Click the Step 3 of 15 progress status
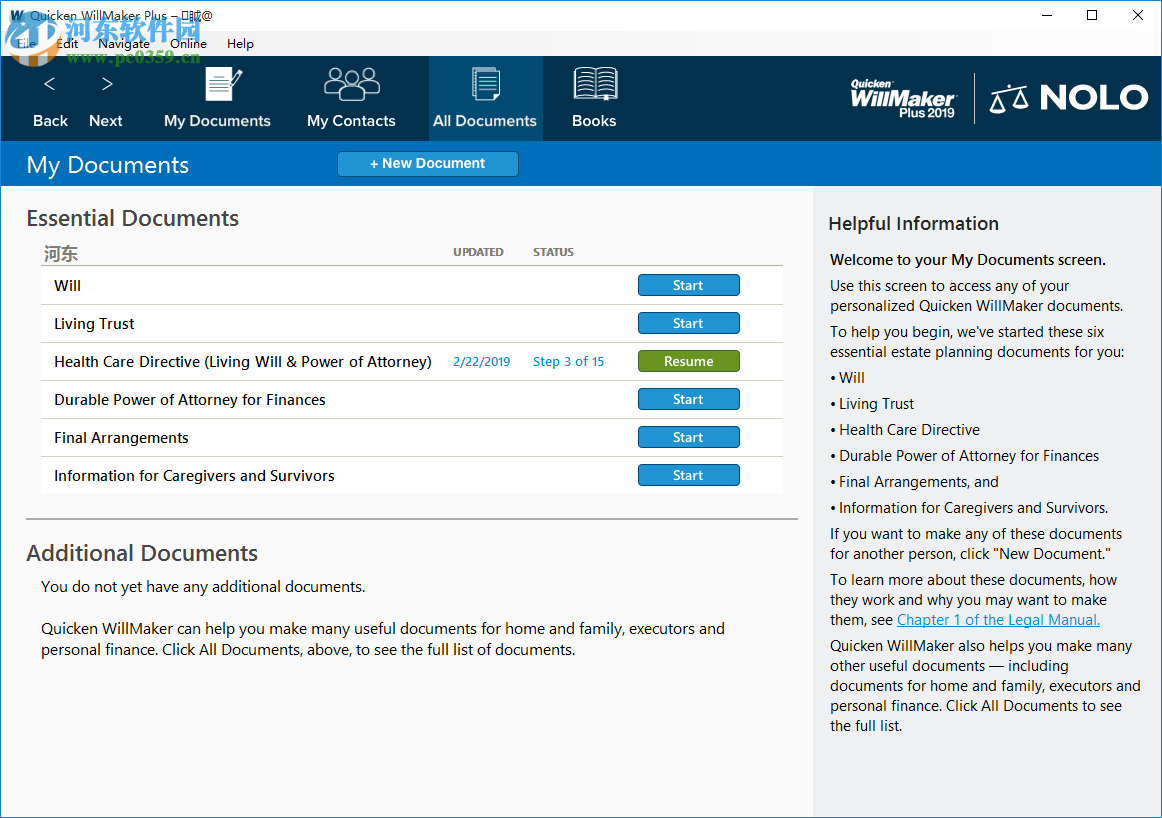1162x818 pixels. point(568,361)
